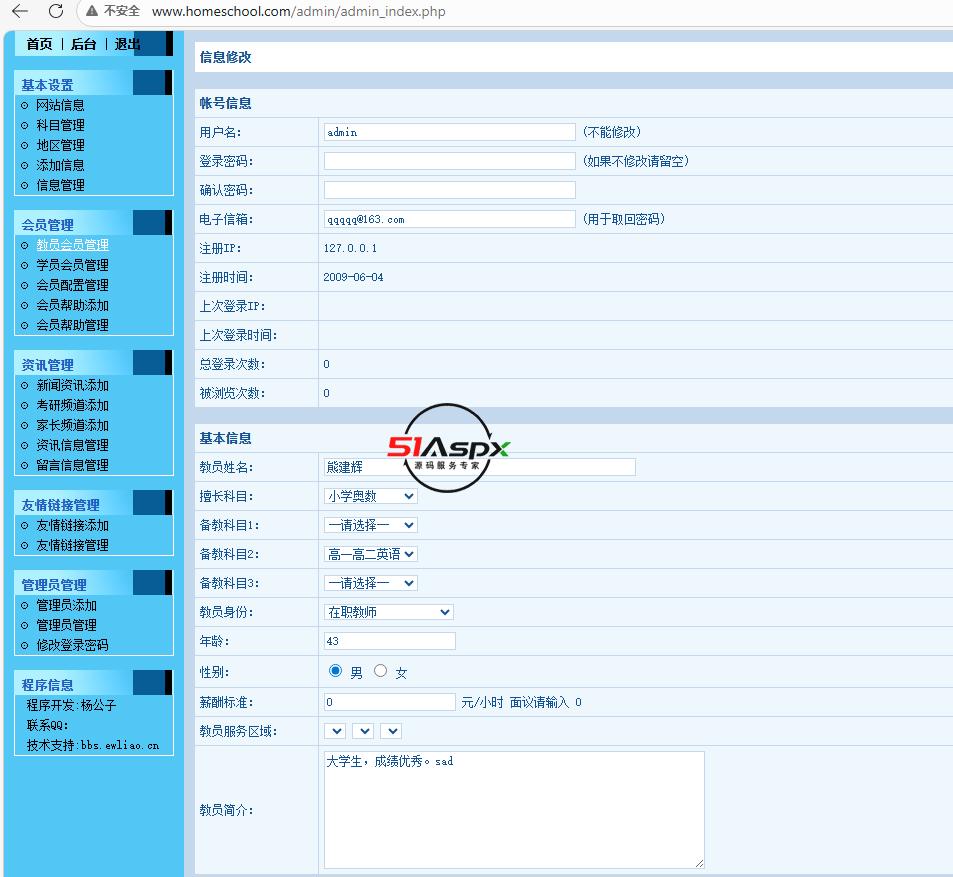Open 添加信息 in the sidebar
The width and height of the screenshot is (953, 877).
[x=60, y=165]
